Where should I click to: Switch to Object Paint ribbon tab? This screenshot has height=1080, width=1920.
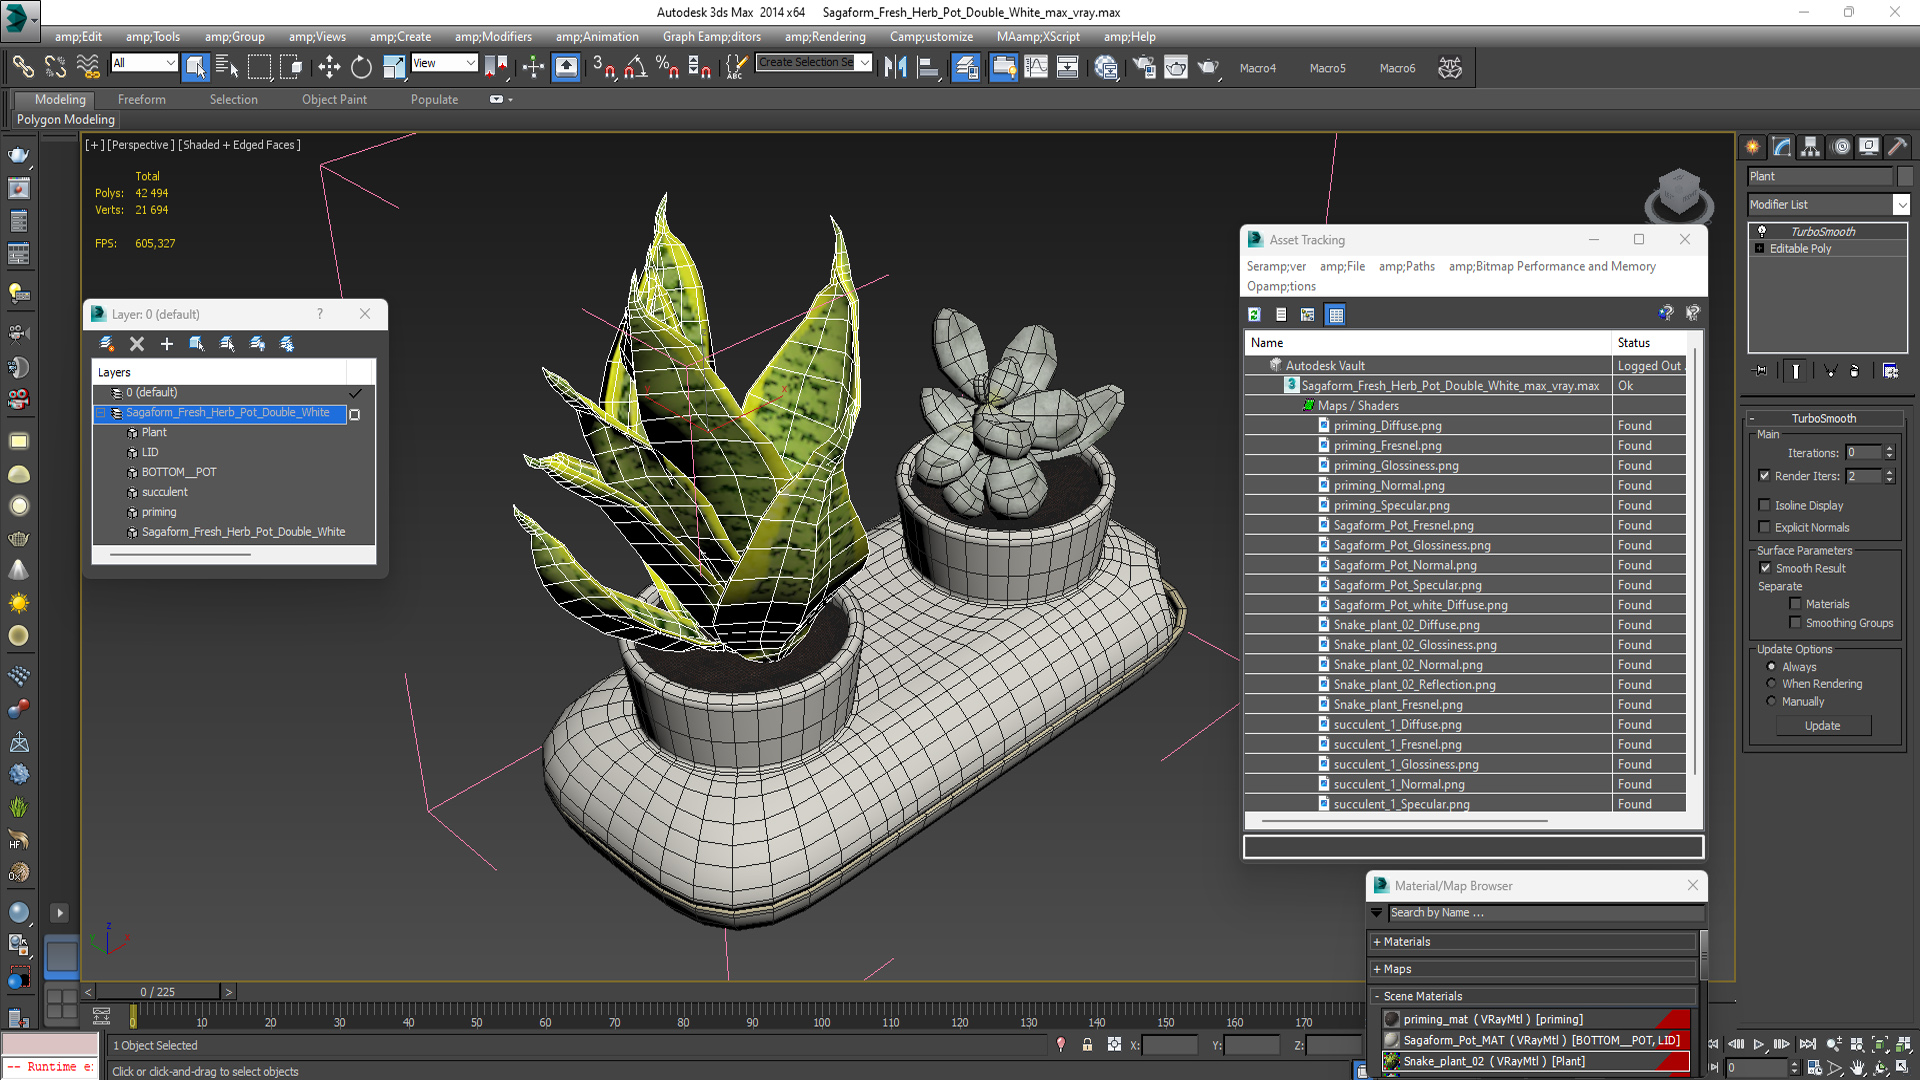(334, 99)
